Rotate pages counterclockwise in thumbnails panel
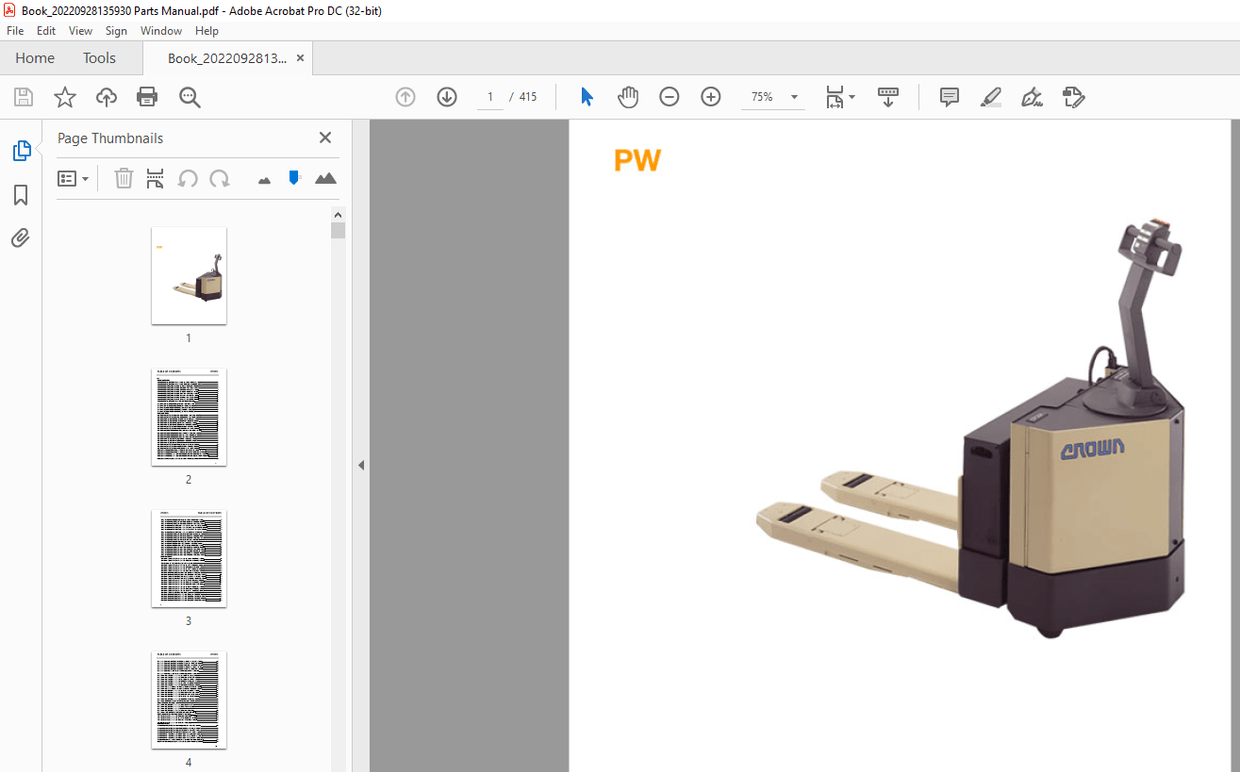 [187, 178]
